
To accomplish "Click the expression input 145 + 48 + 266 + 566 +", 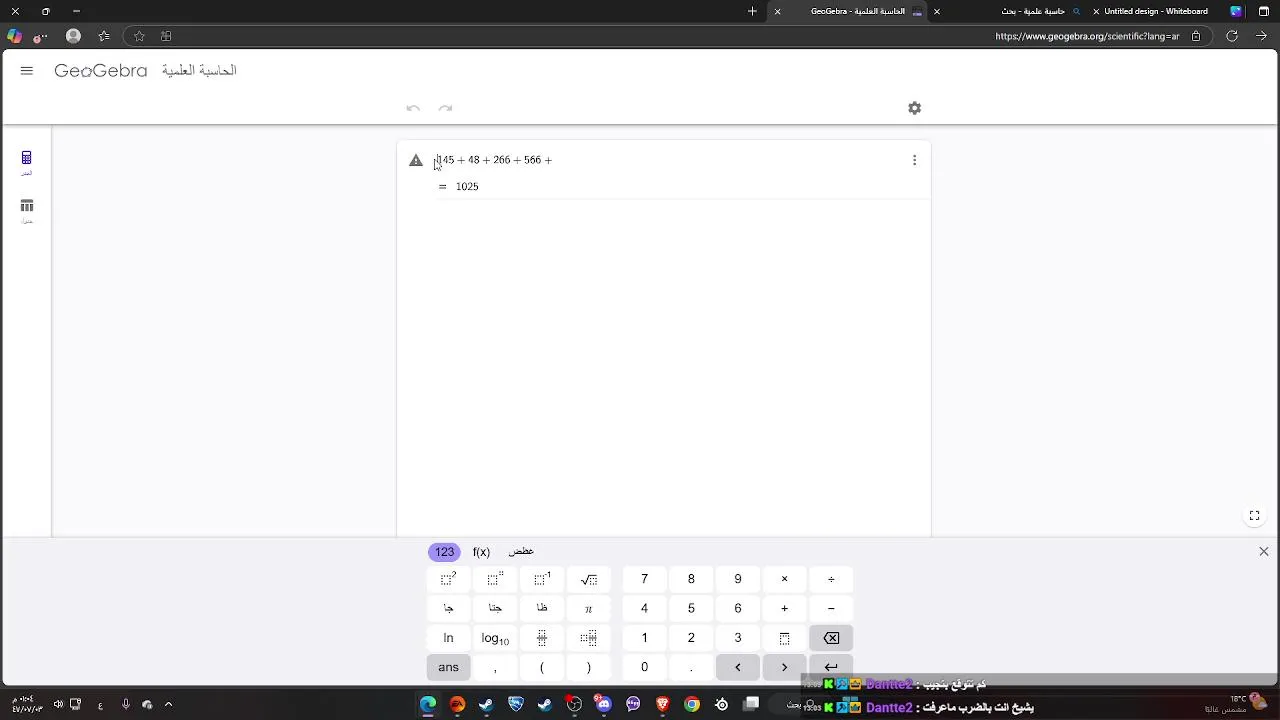I will tap(494, 160).
